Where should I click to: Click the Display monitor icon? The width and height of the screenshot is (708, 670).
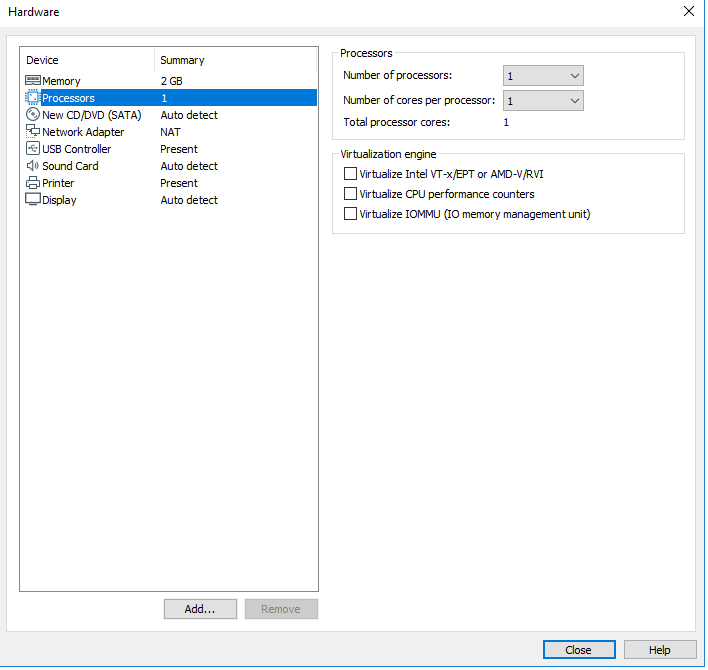[33, 200]
